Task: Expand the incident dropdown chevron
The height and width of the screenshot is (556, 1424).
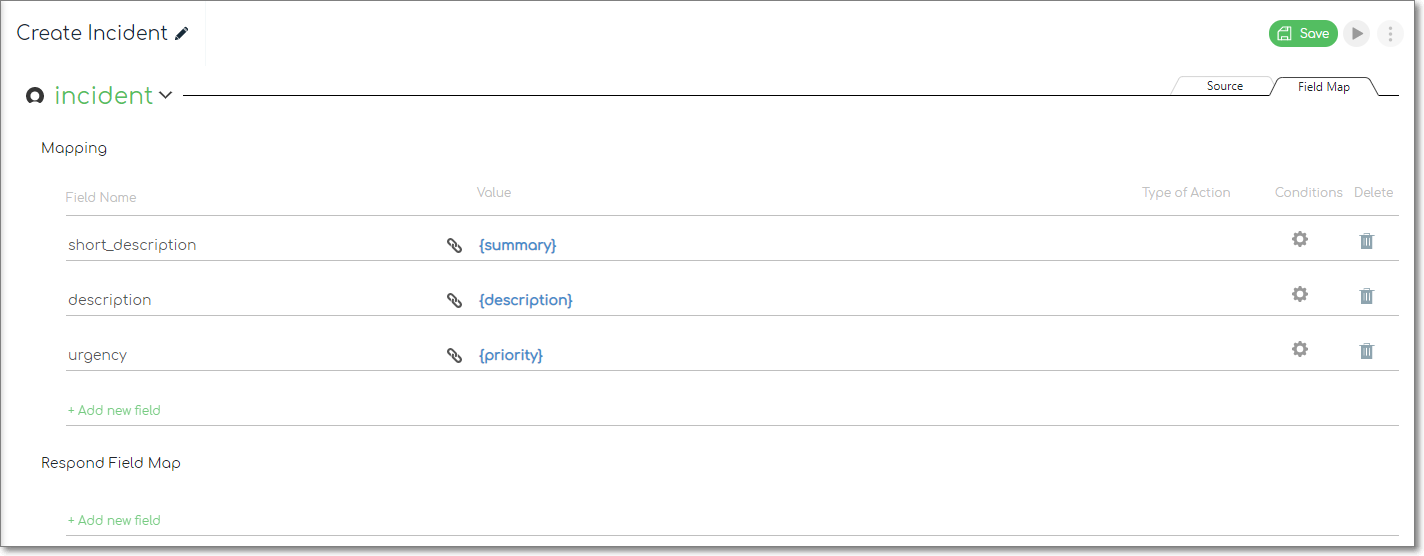Action: coord(166,96)
